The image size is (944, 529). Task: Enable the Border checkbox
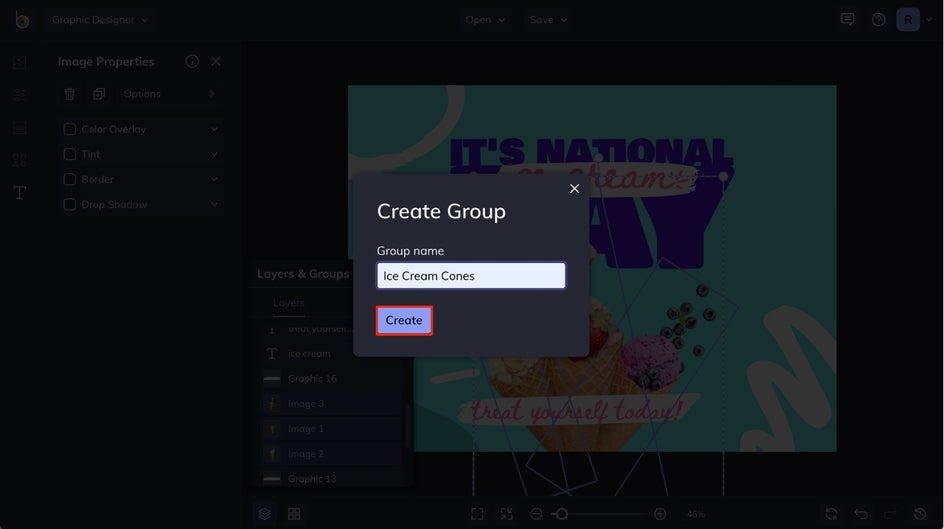click(x=70, y=179)
